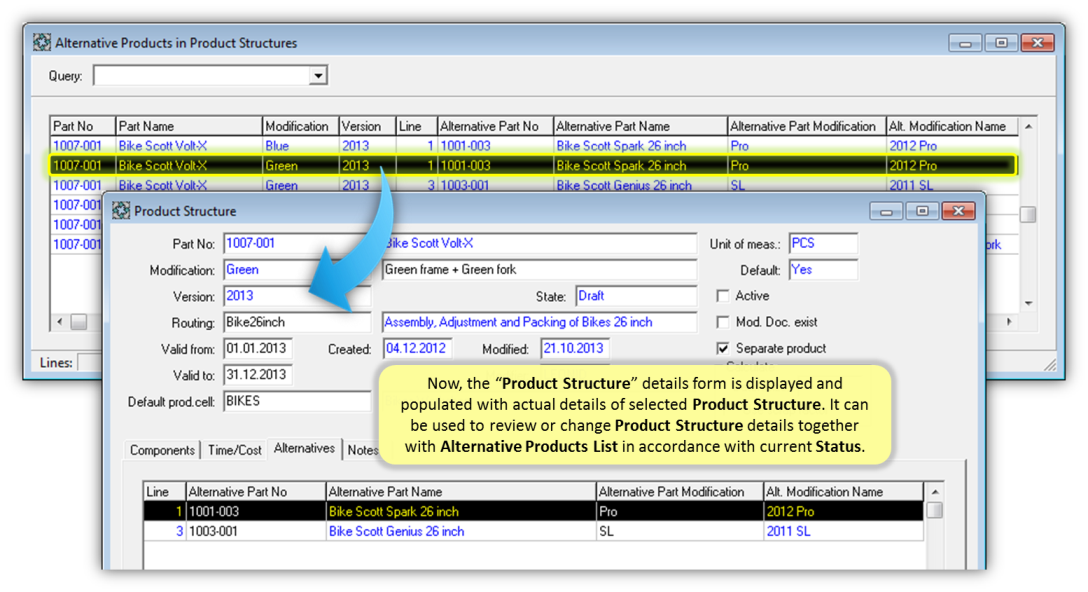Select highlighted Green row with 2012 Pro
Image resolution: width=1088 pixels, height=592 pixels.
click(x=533, y=166)
